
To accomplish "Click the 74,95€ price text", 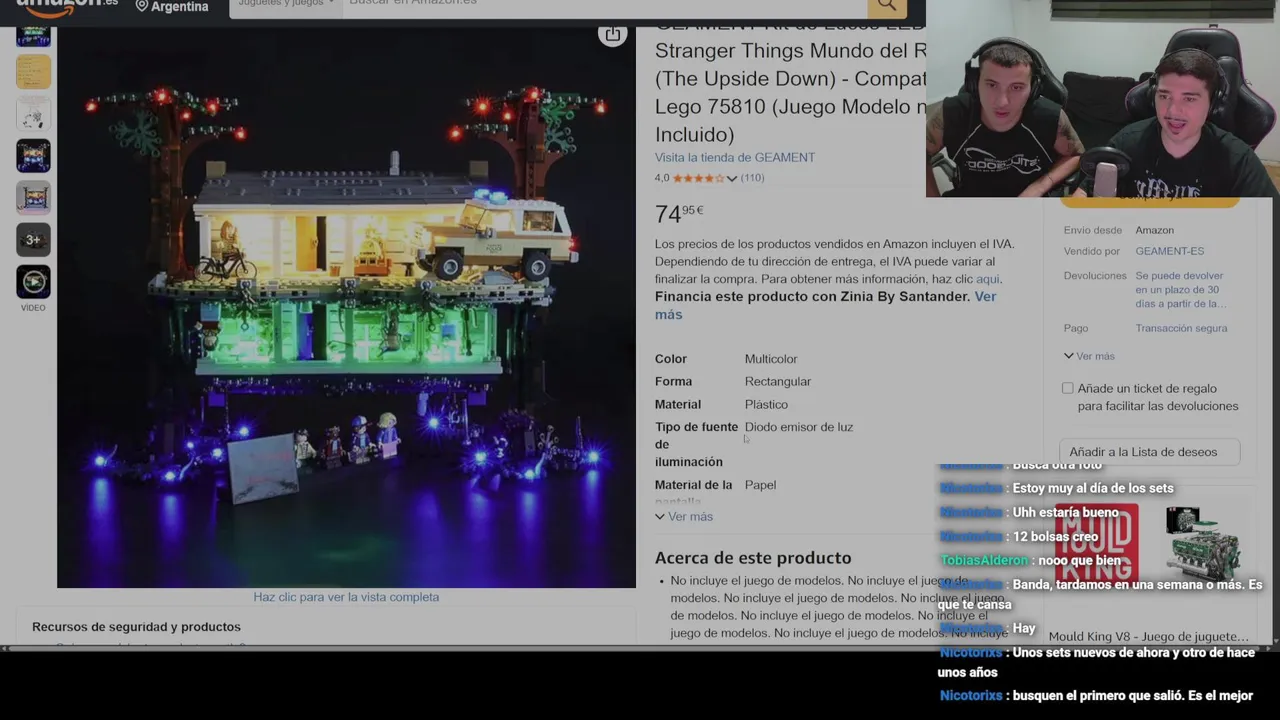I will point(679,213).
